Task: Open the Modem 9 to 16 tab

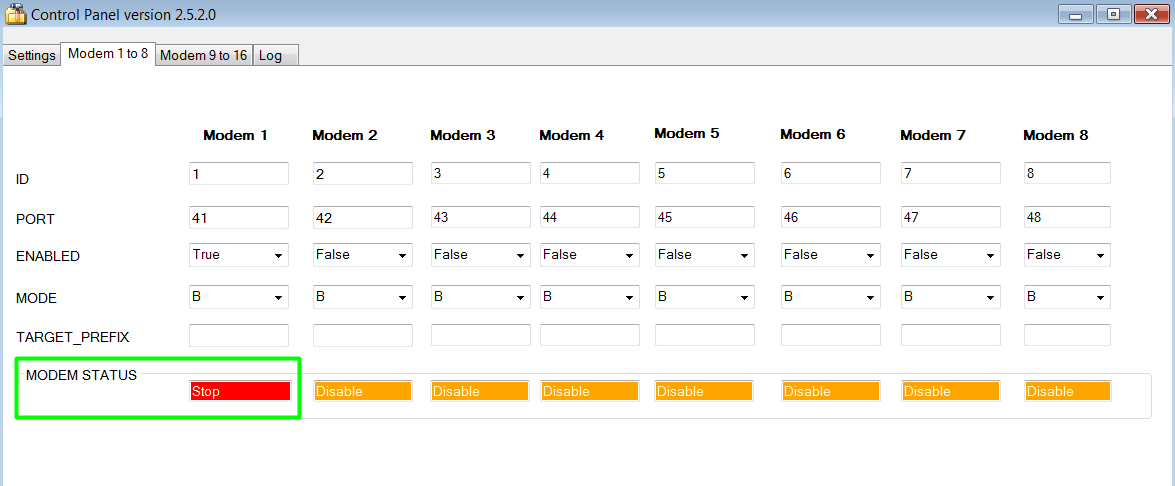Action: tap(204, 55)
